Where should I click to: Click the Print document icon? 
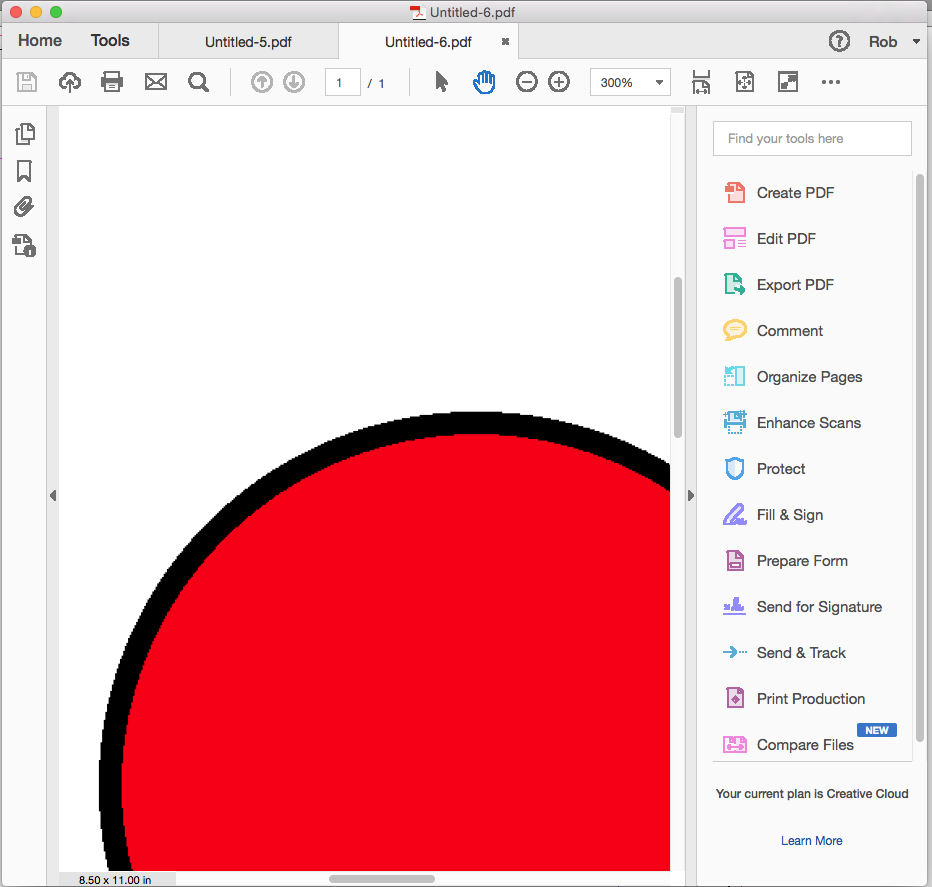(x=111, y=81)
